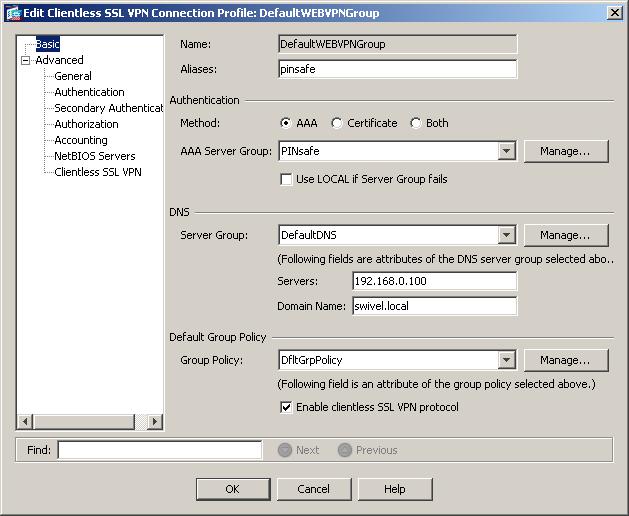The height and width of the screenshot is (516, 629).
Task: Collapse the Advanced tree node
Action: (26, 61)
